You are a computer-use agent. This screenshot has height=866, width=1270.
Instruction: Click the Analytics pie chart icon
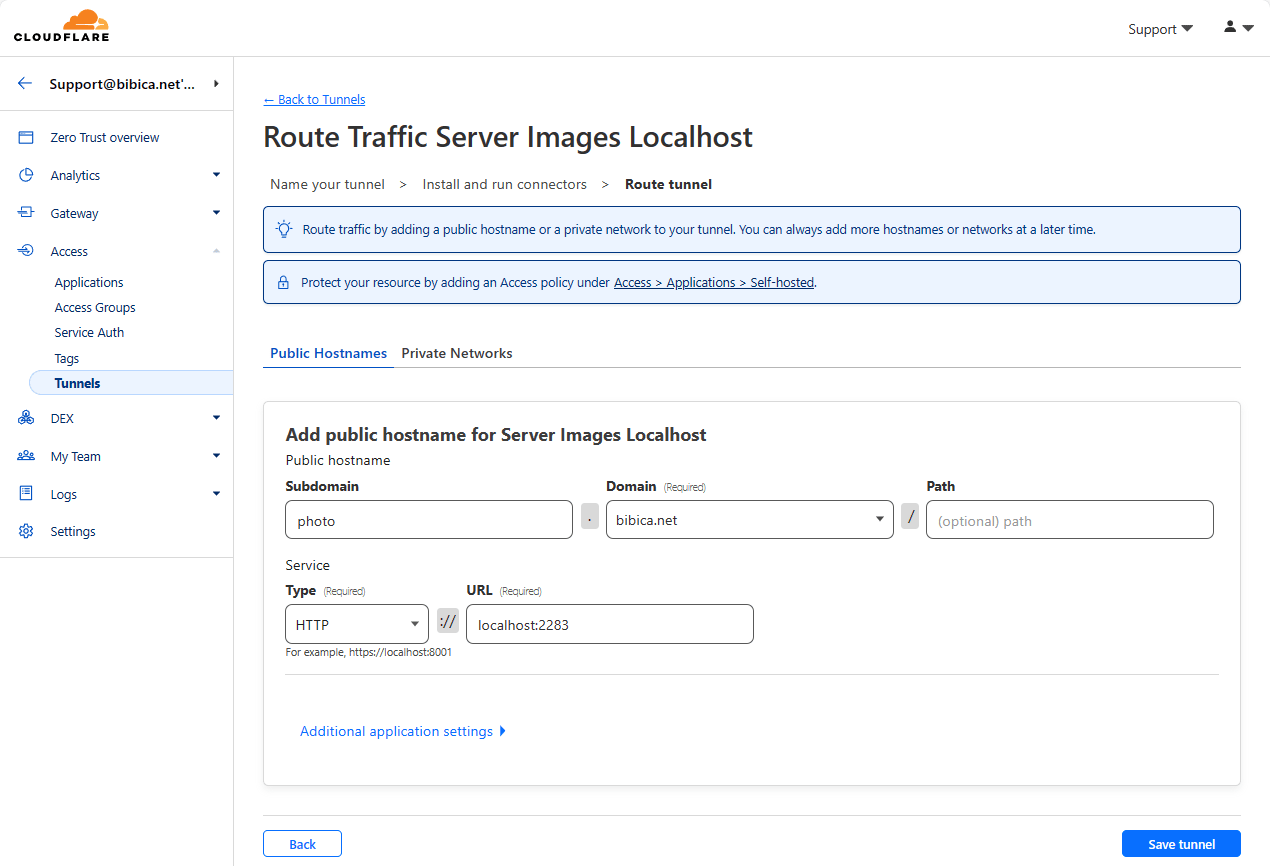coord(26,175)
